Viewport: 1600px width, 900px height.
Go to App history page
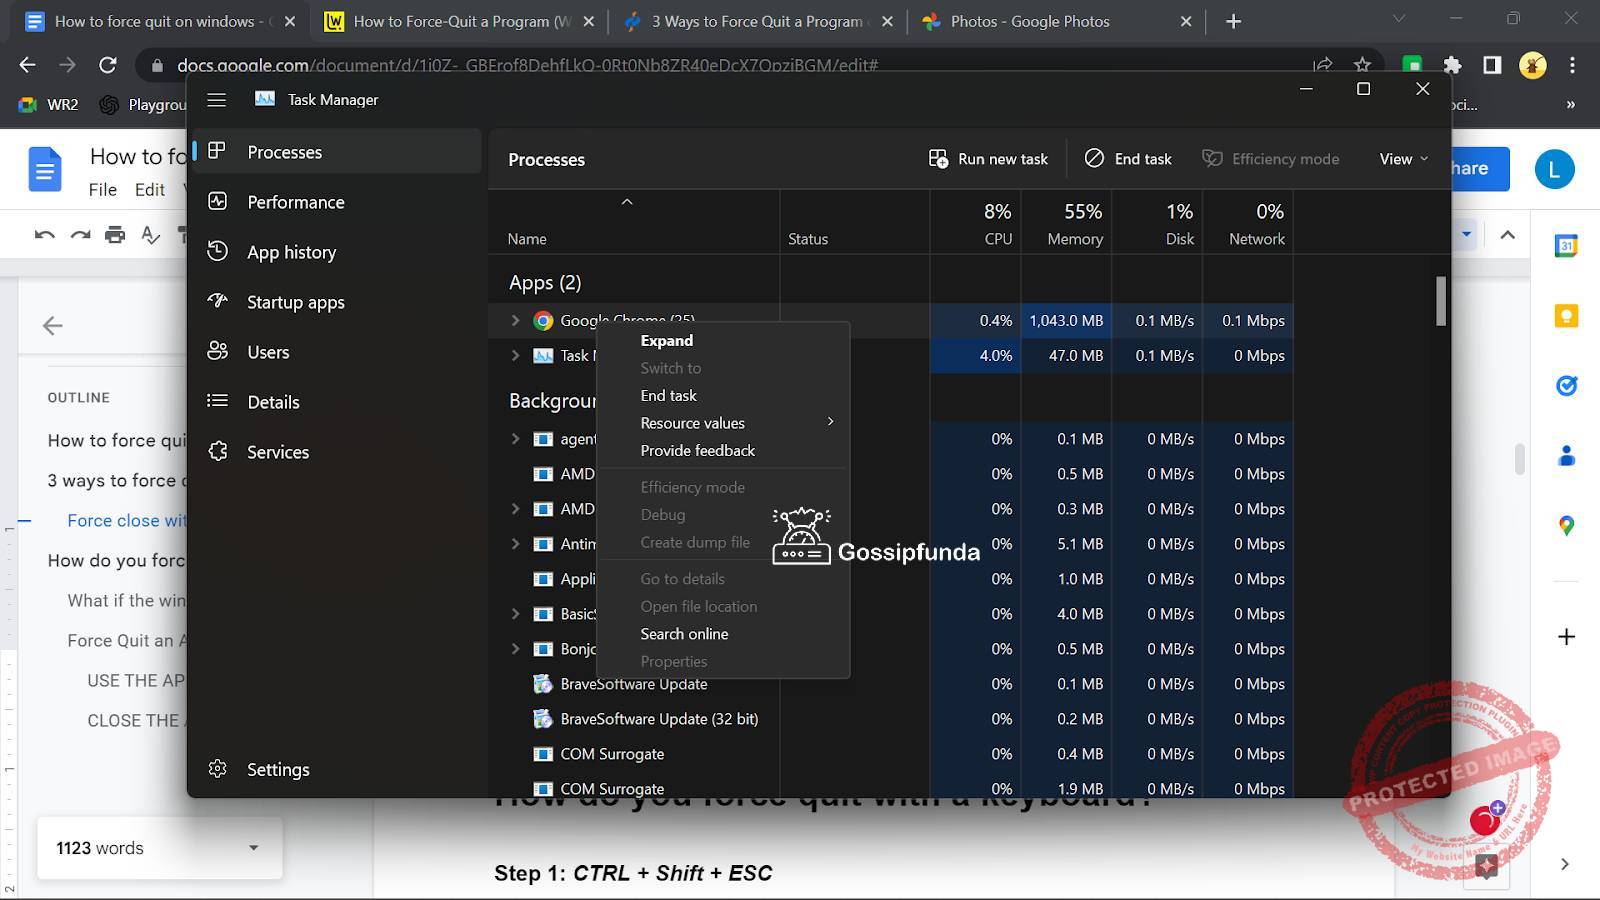point(291,252)
